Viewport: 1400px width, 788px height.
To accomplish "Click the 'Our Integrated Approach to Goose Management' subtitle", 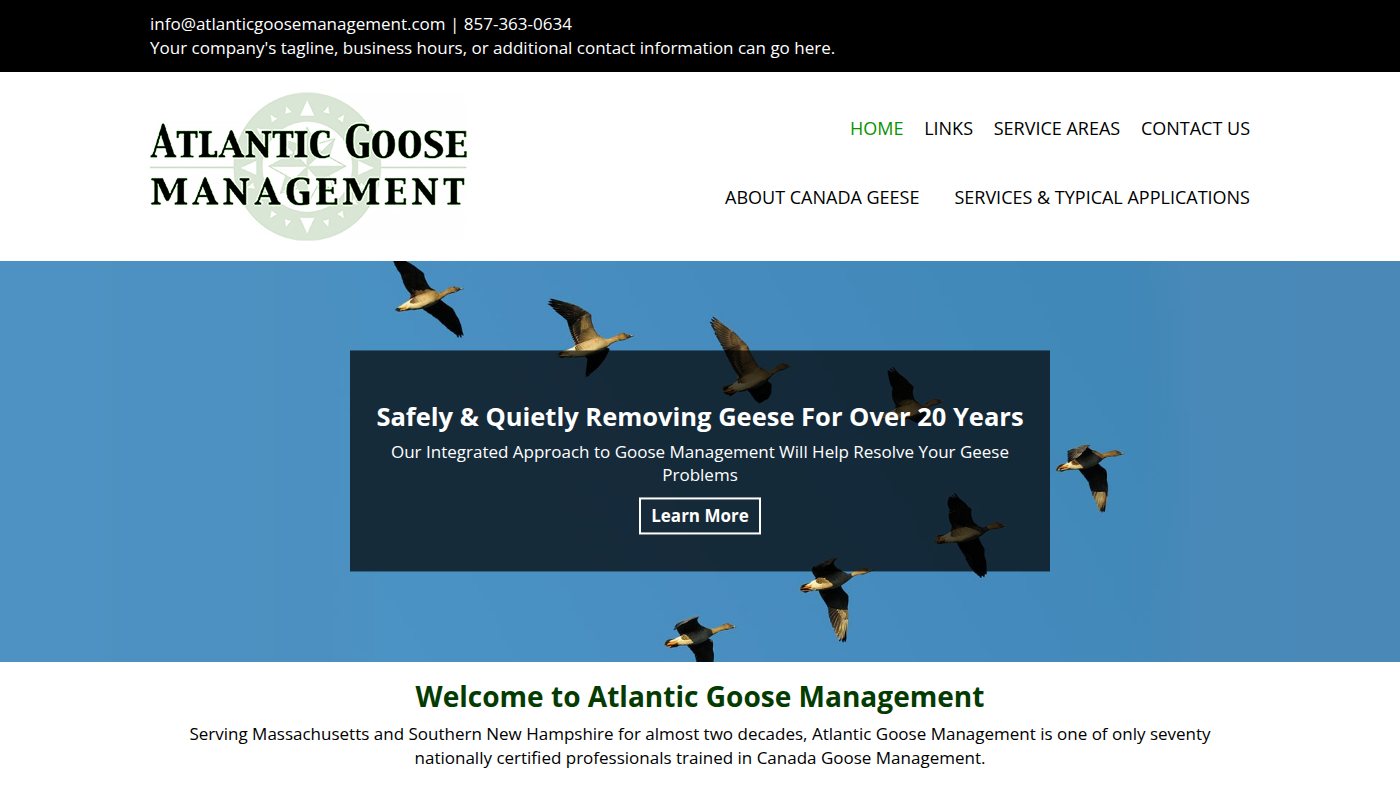I will coord(700,463).
